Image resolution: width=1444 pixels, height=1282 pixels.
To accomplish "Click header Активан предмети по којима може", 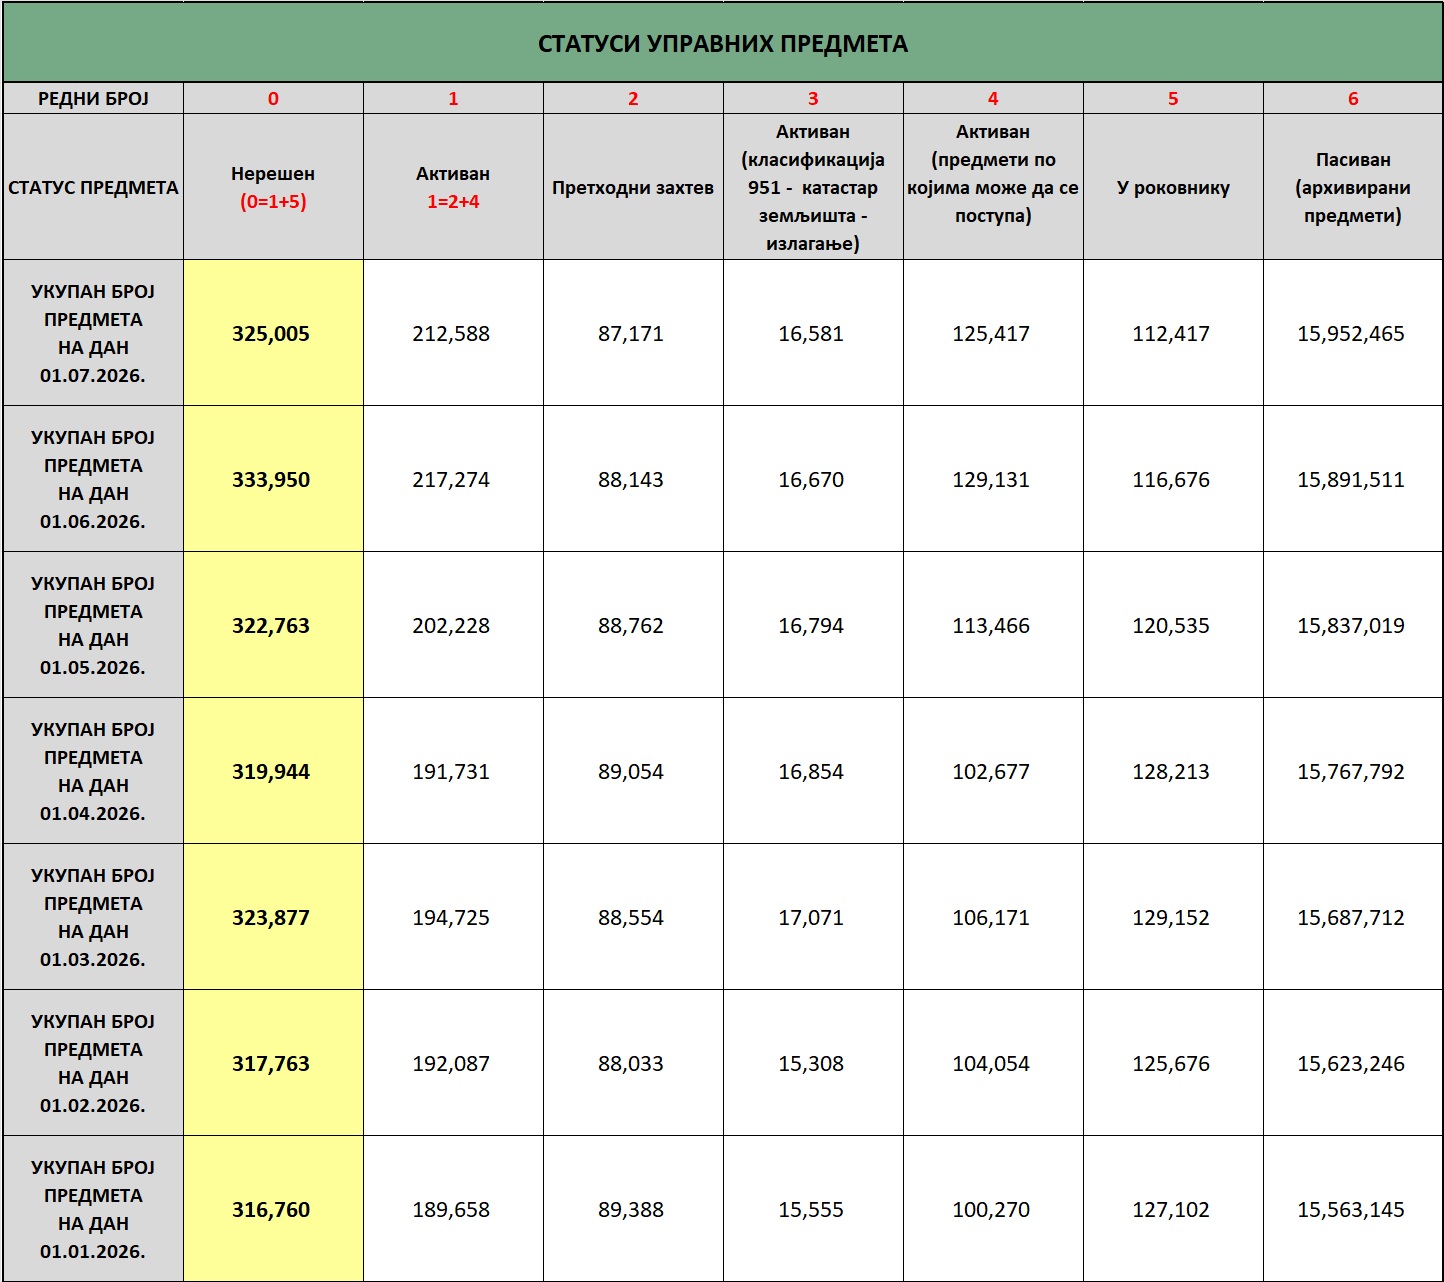I will [993, 187].
